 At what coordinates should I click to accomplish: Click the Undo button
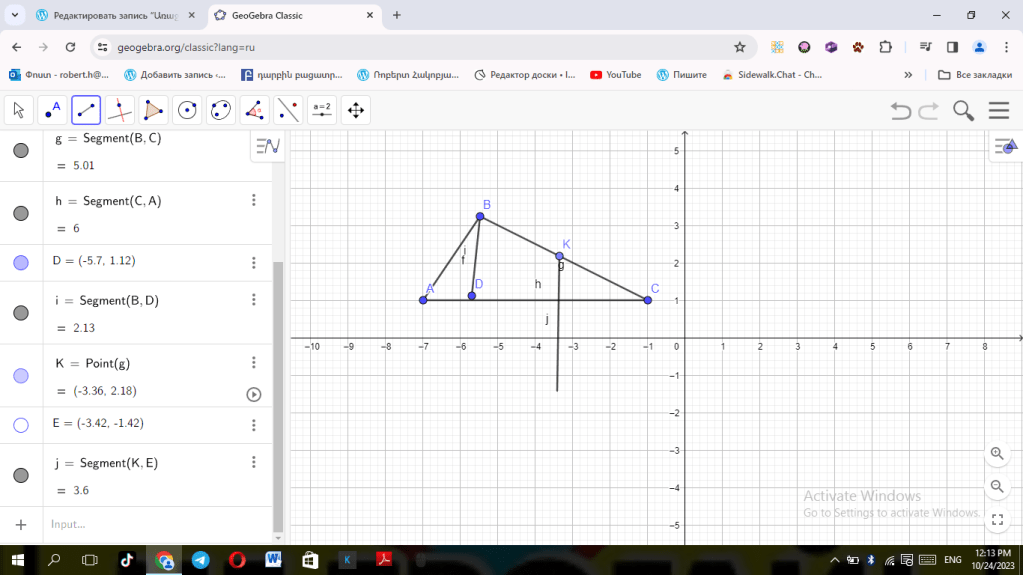tap(901, 111)
